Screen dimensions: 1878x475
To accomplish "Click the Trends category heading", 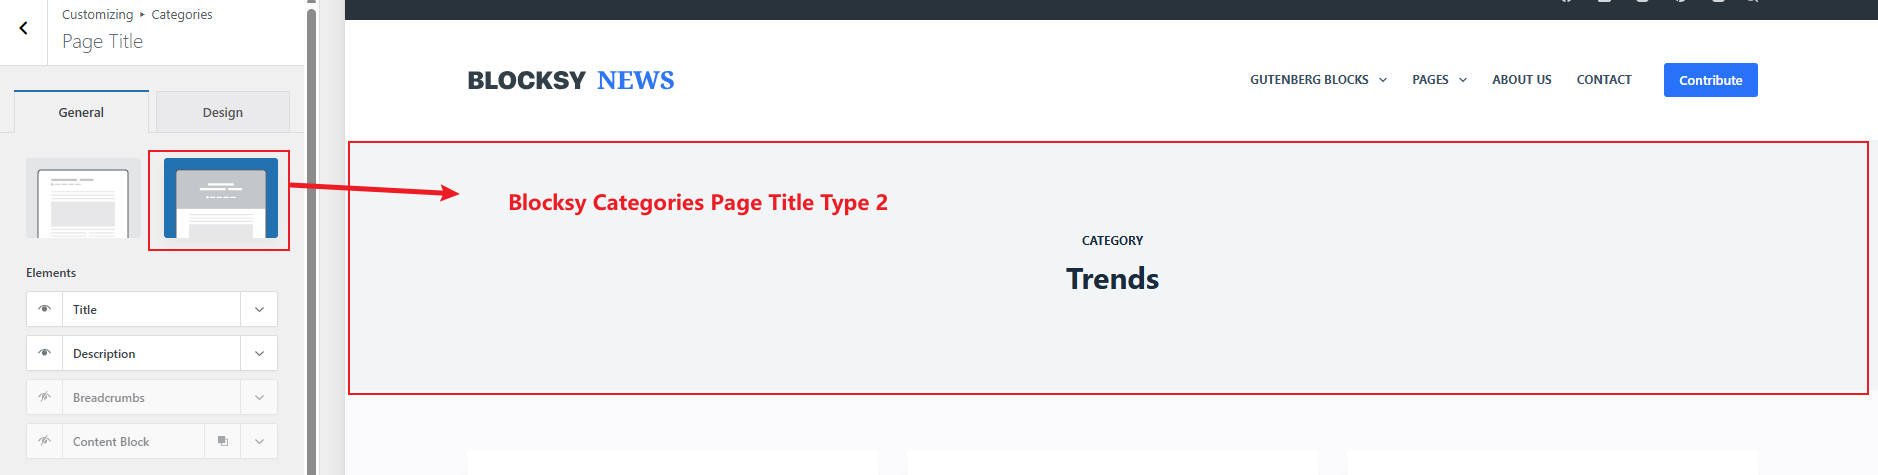I will [1112, 278].
